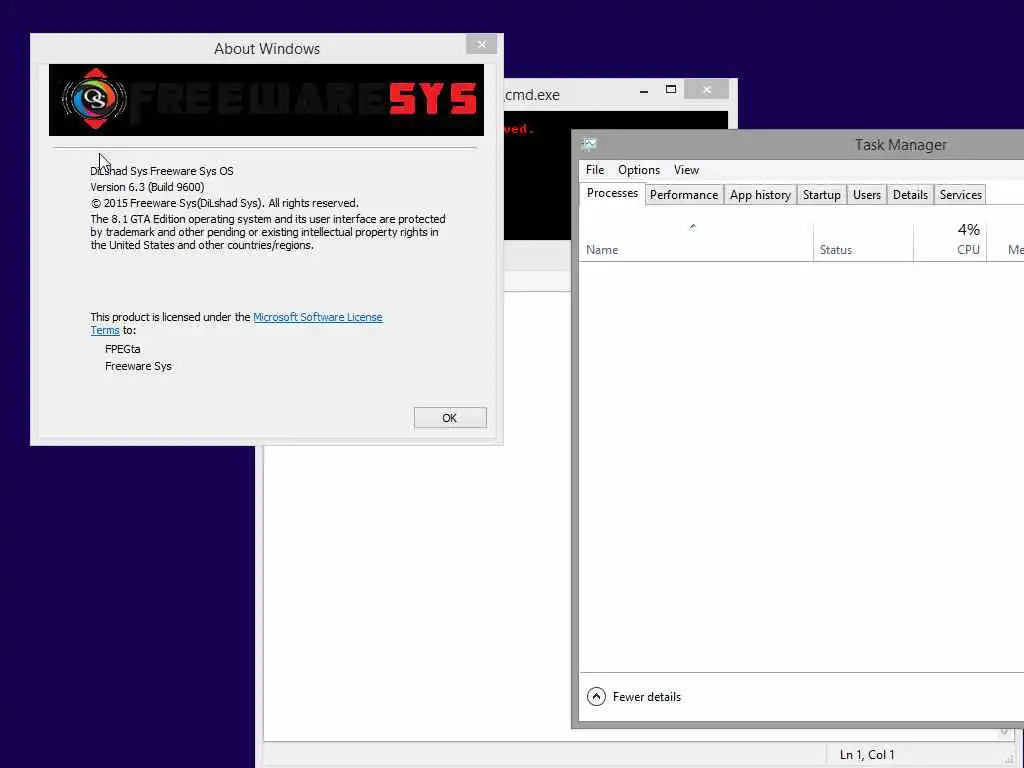Screen dimensions: 1024x768
Task: Switch to the Startup tab
Action: coord(822,195)
